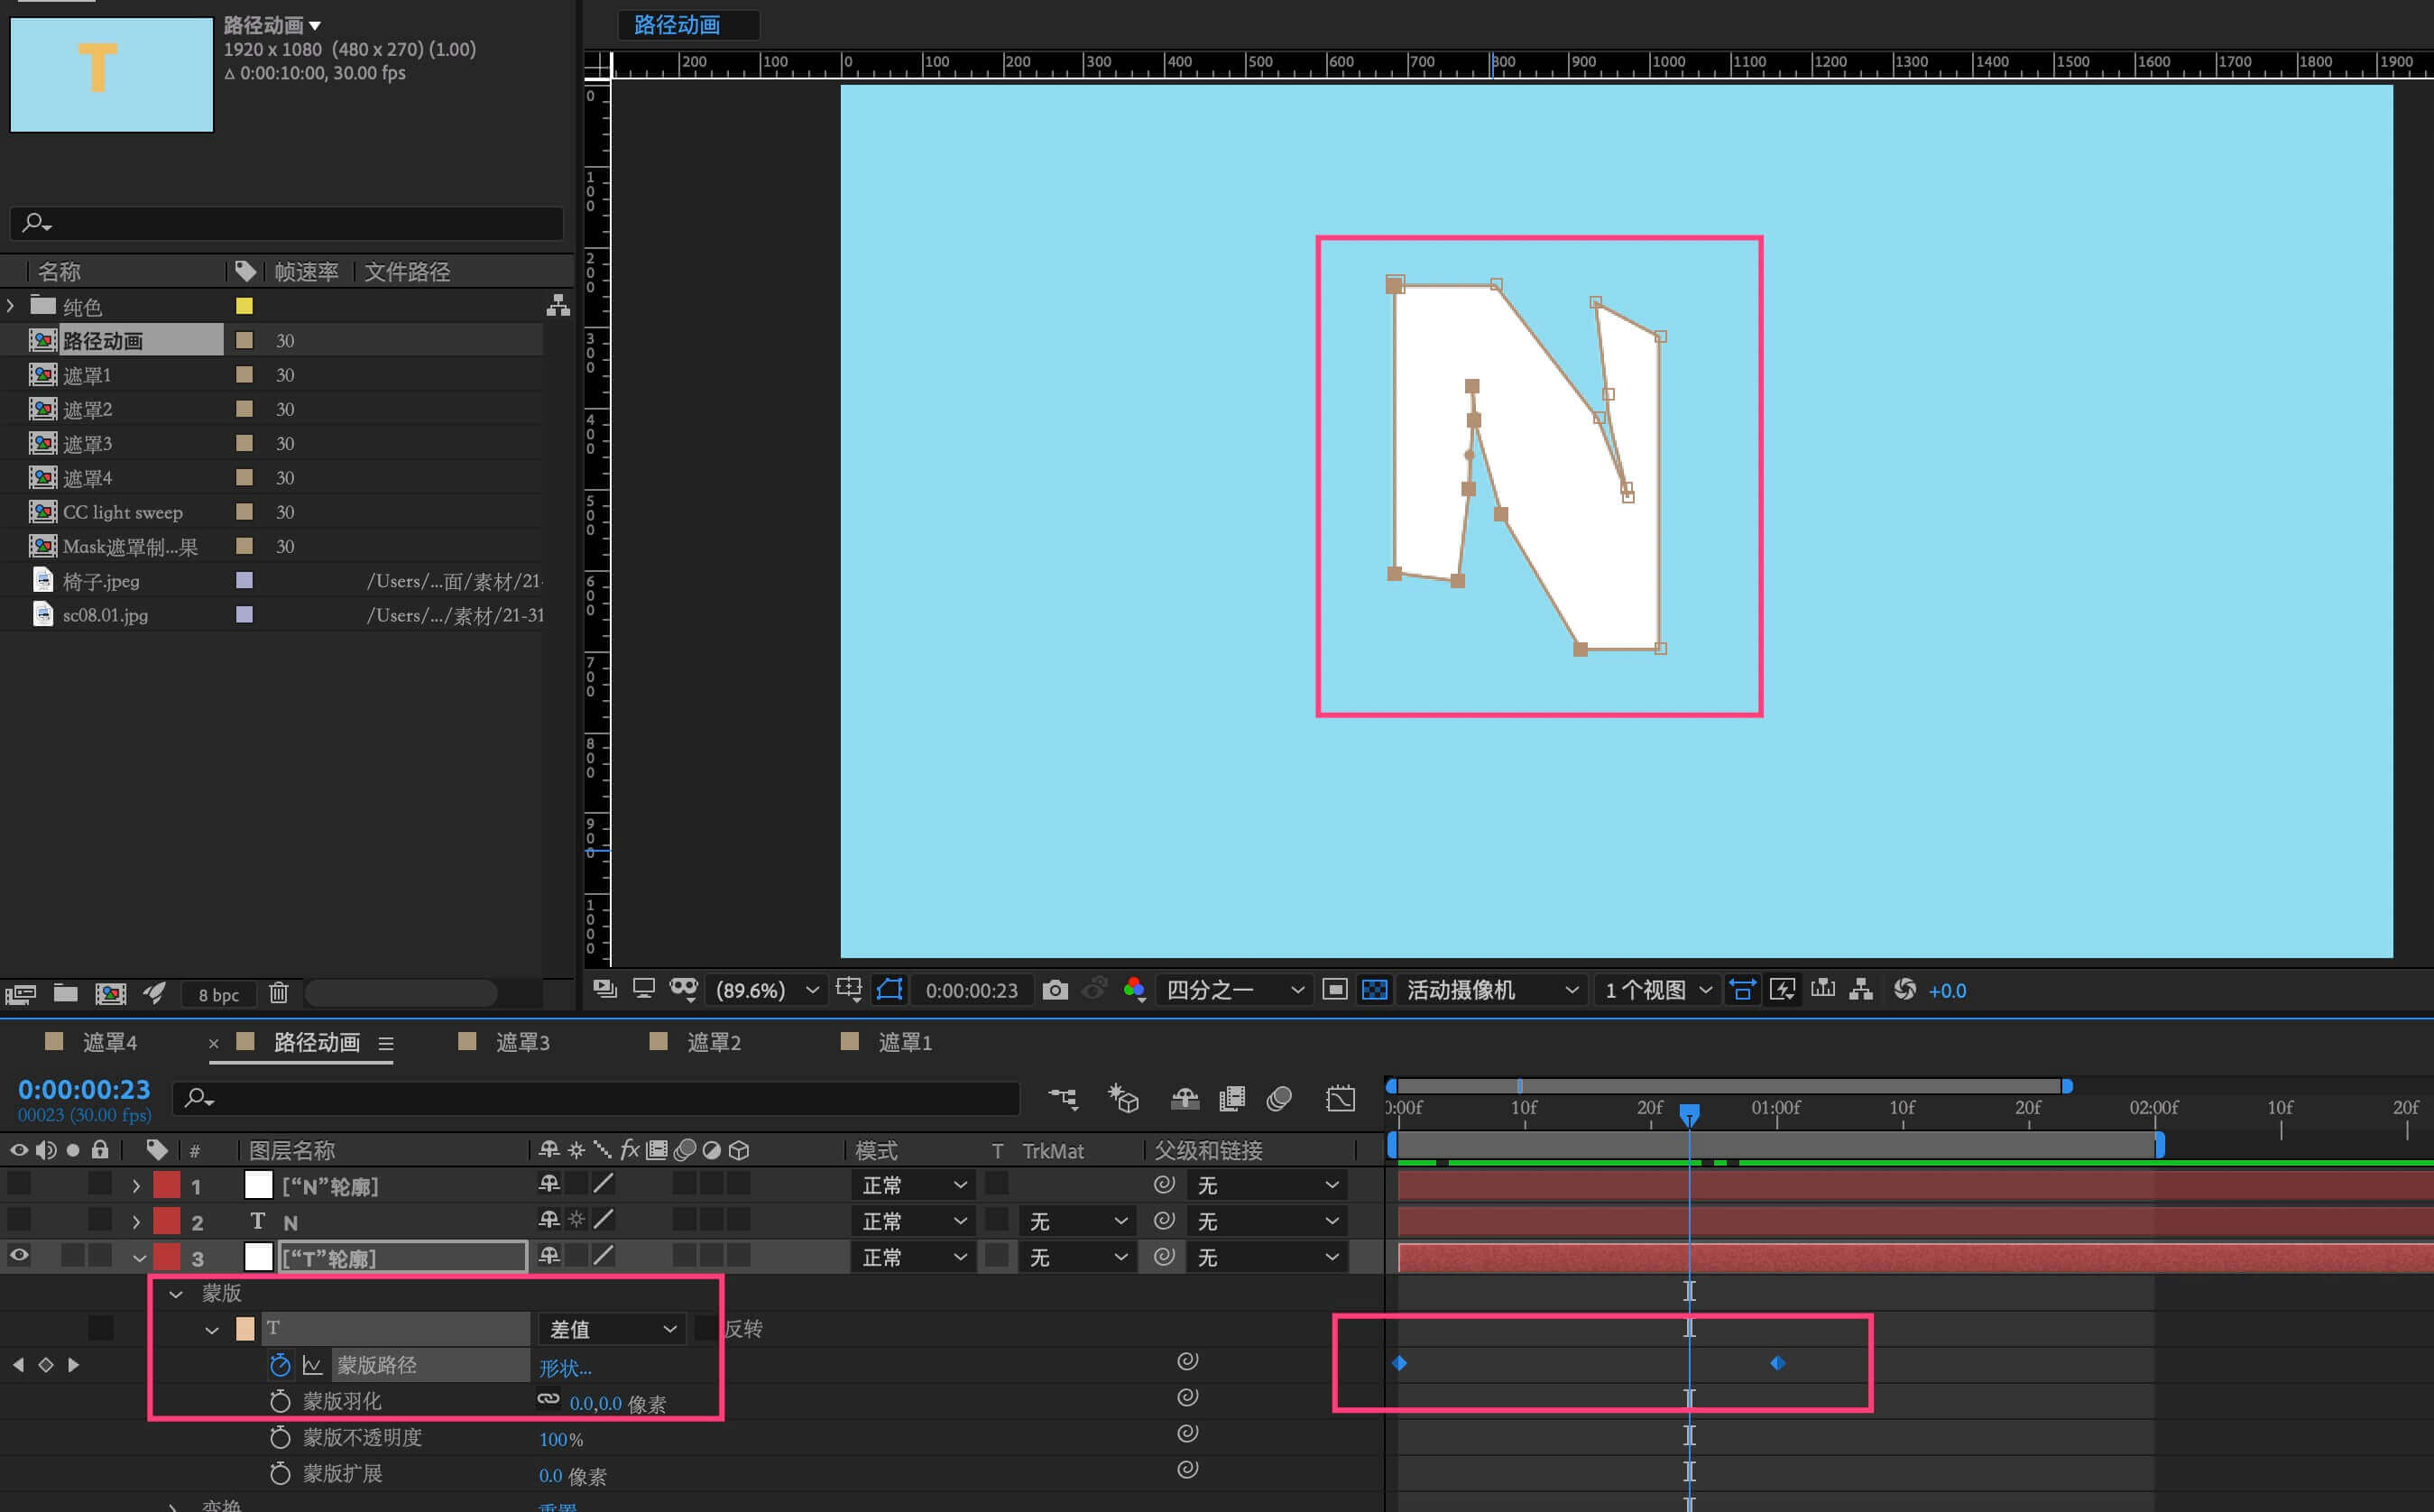Click the Show Channel RGB icon
This screenshot has width=2434, height=1512.
click(x=1134, y=990)
